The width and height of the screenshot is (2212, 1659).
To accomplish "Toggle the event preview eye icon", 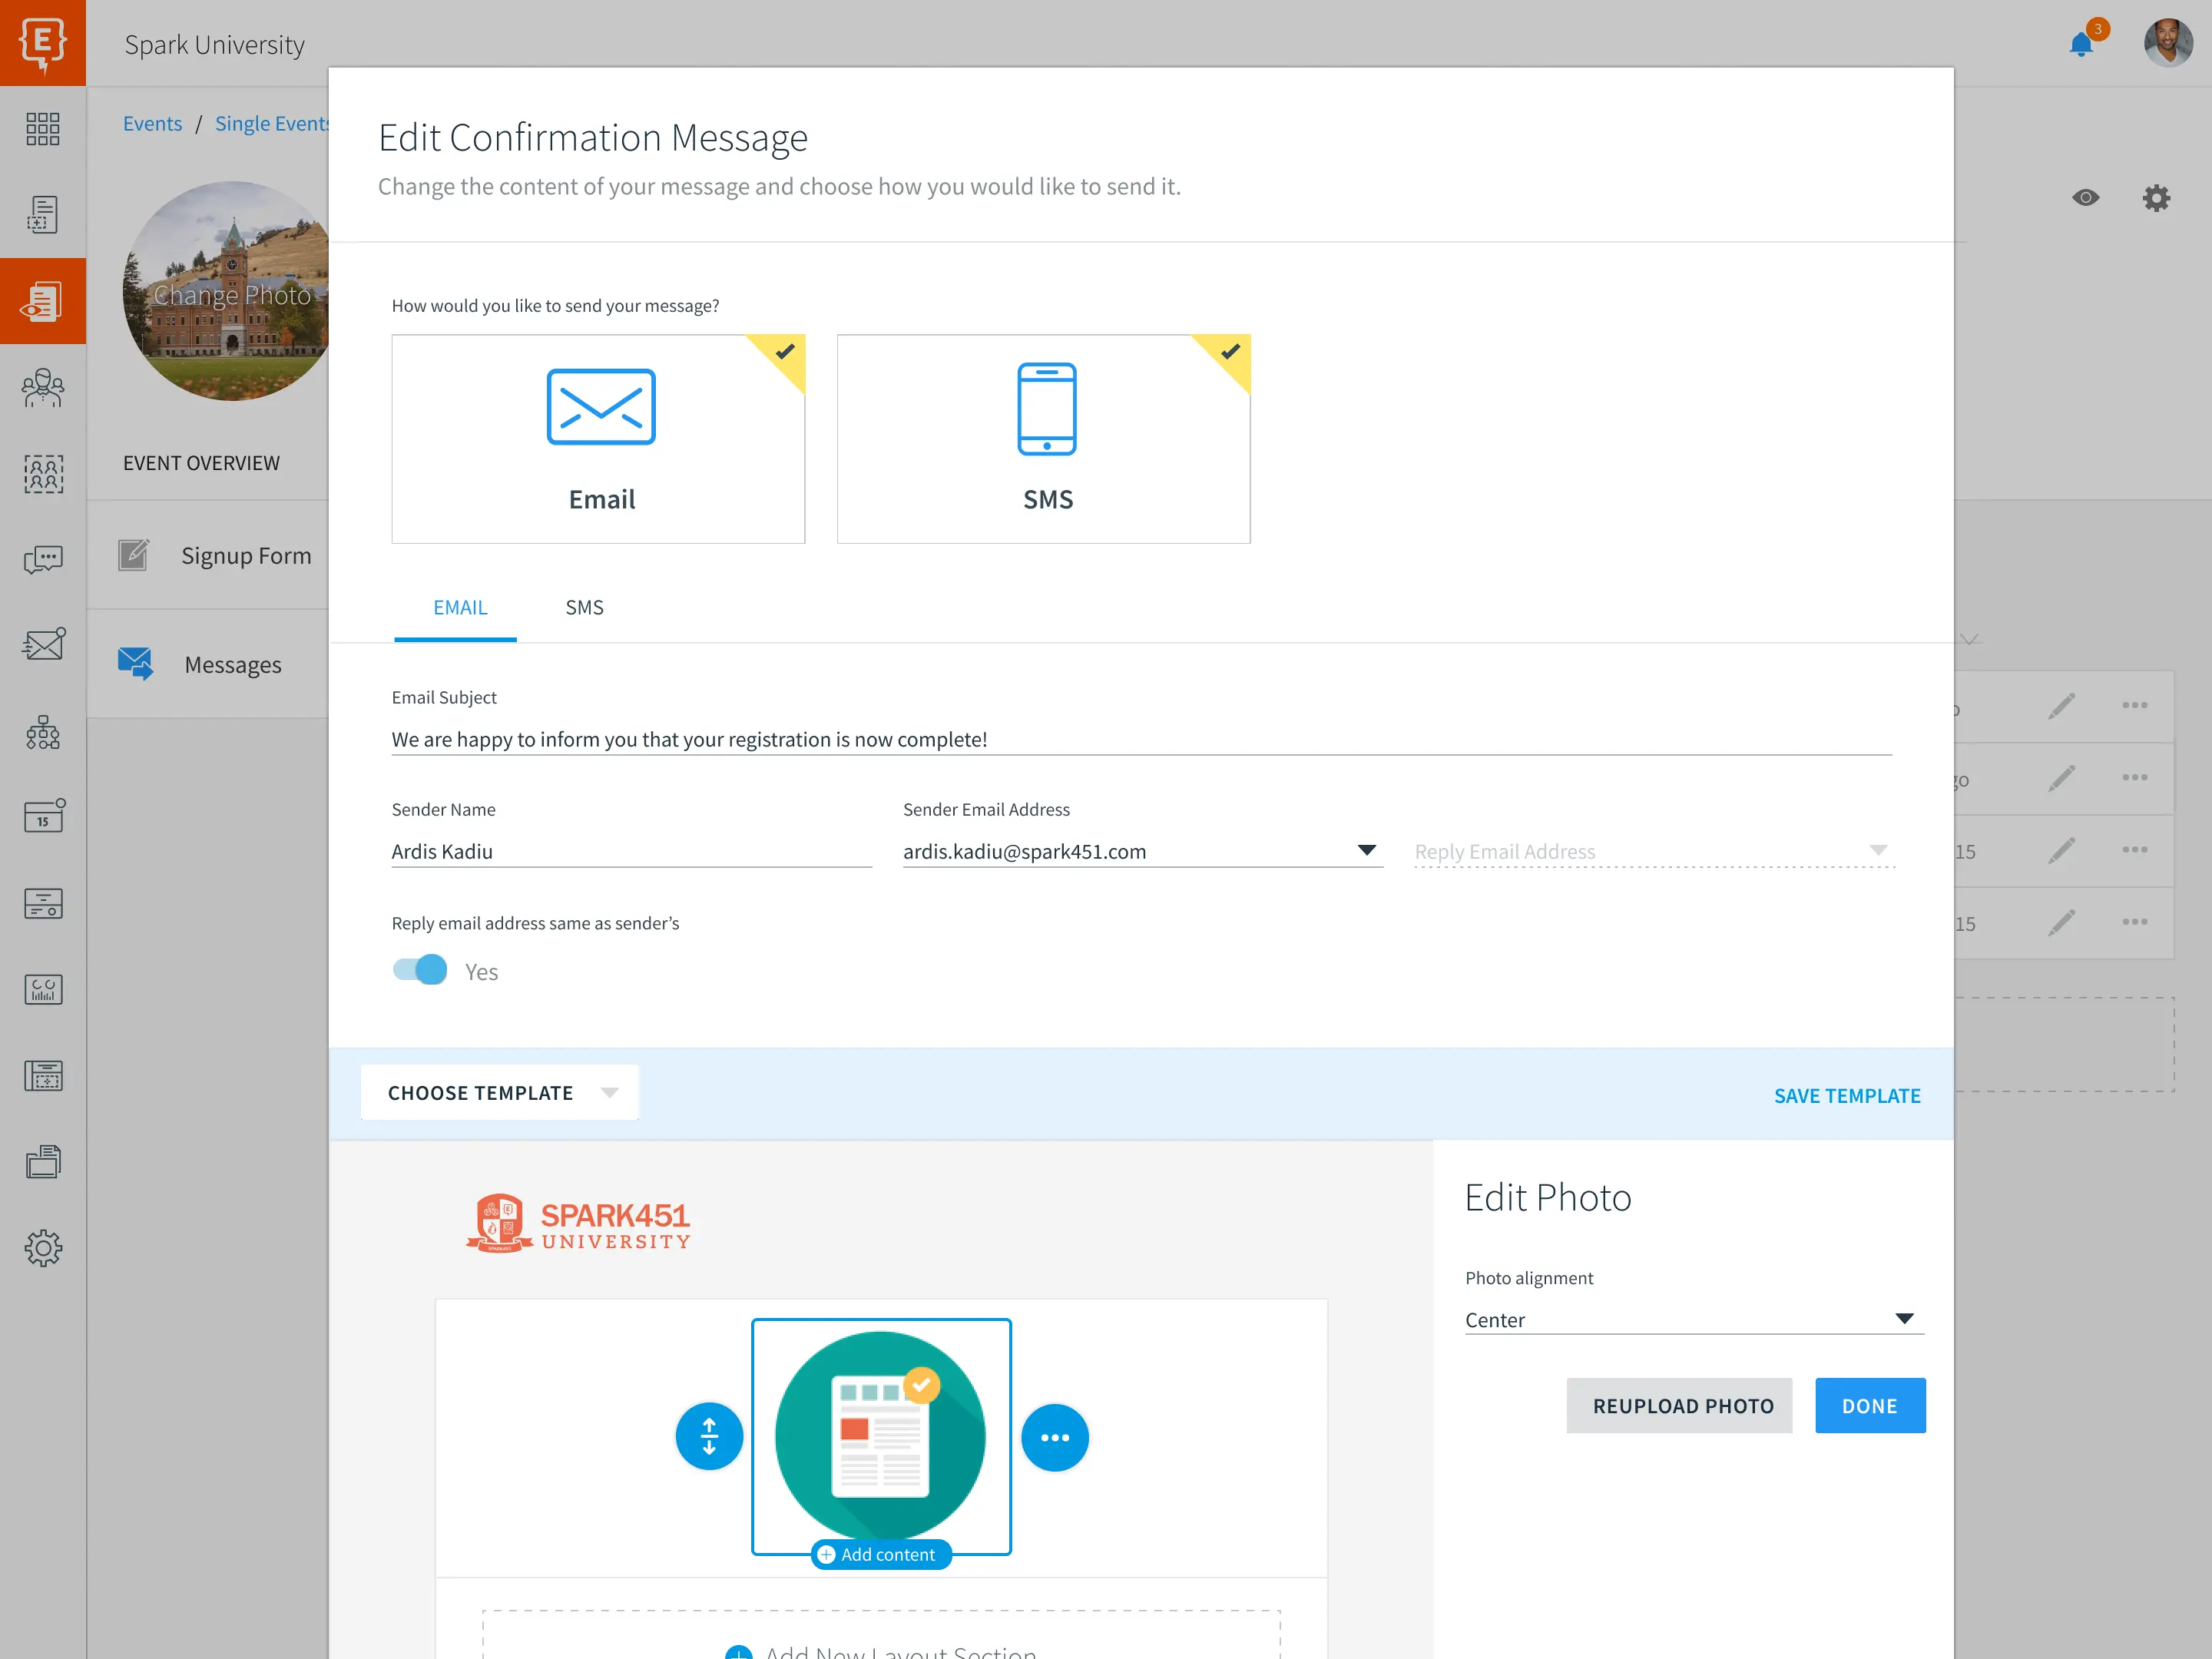I will [x=2085, y=198].
